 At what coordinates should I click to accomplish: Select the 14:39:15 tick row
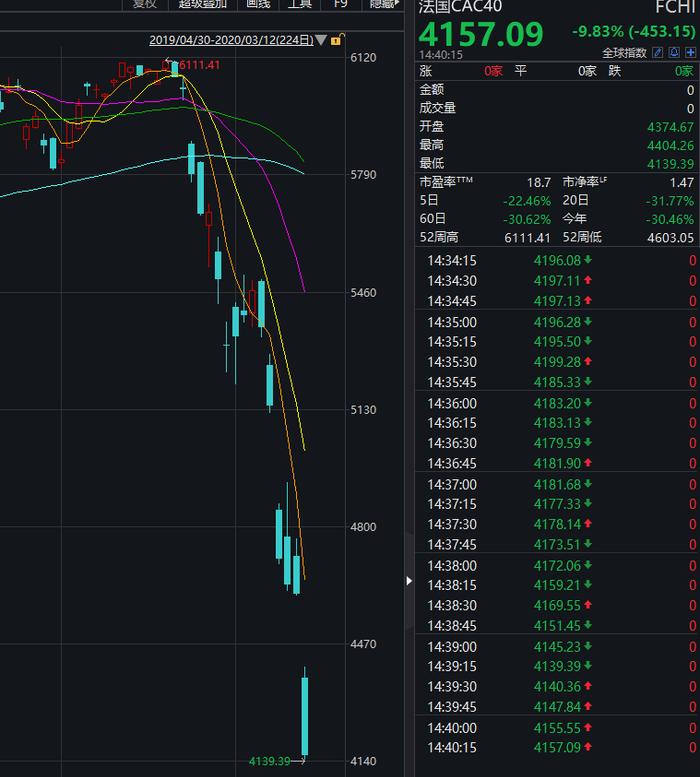point(557,666)
